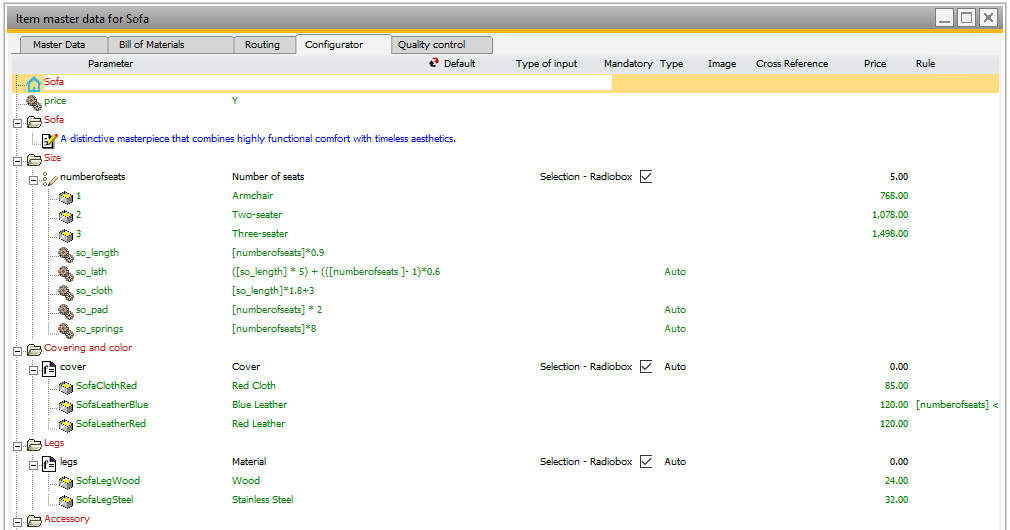Click the item icon for SofaClothRed
The width and height of the screenshot is (1010, 530).
point(66,386)
